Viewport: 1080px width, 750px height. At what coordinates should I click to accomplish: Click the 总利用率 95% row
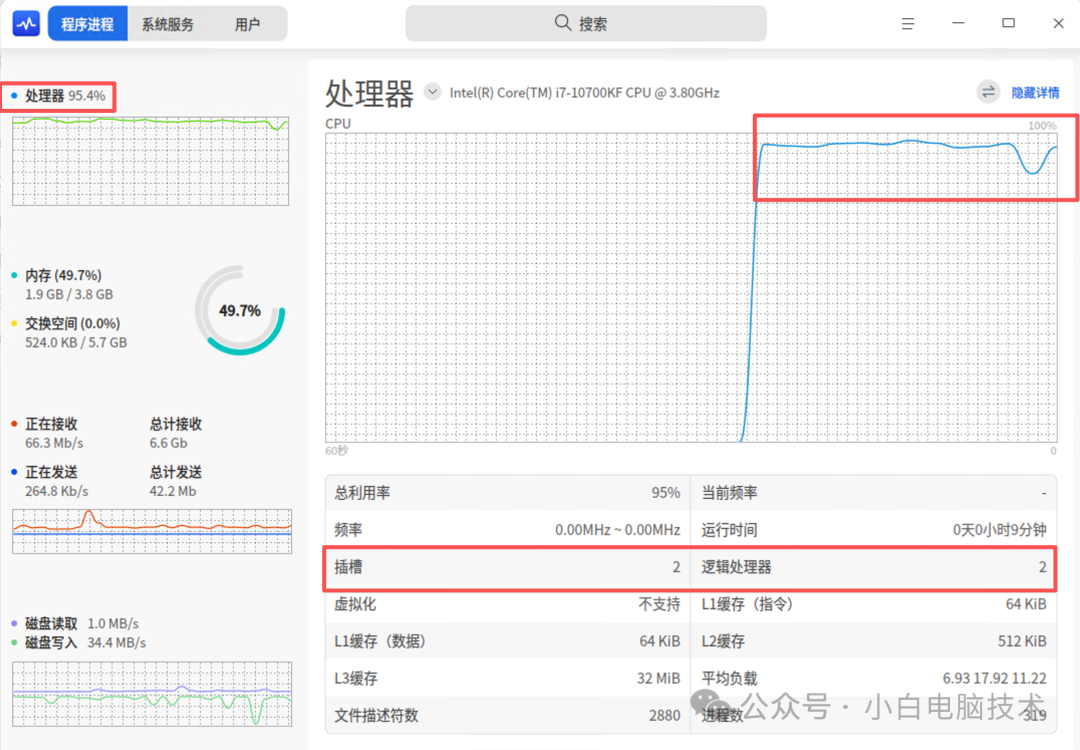pos(508,493)
